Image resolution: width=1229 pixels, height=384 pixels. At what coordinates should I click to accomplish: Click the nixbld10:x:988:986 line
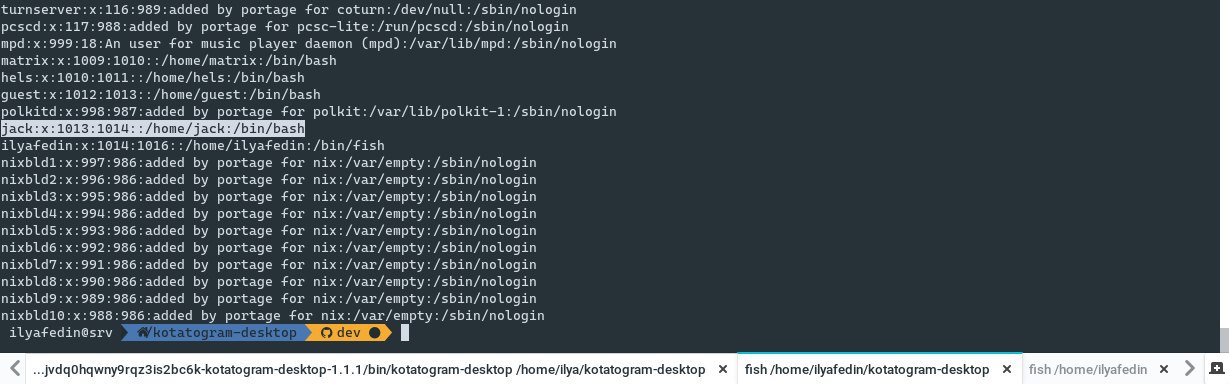coord(272,315)
